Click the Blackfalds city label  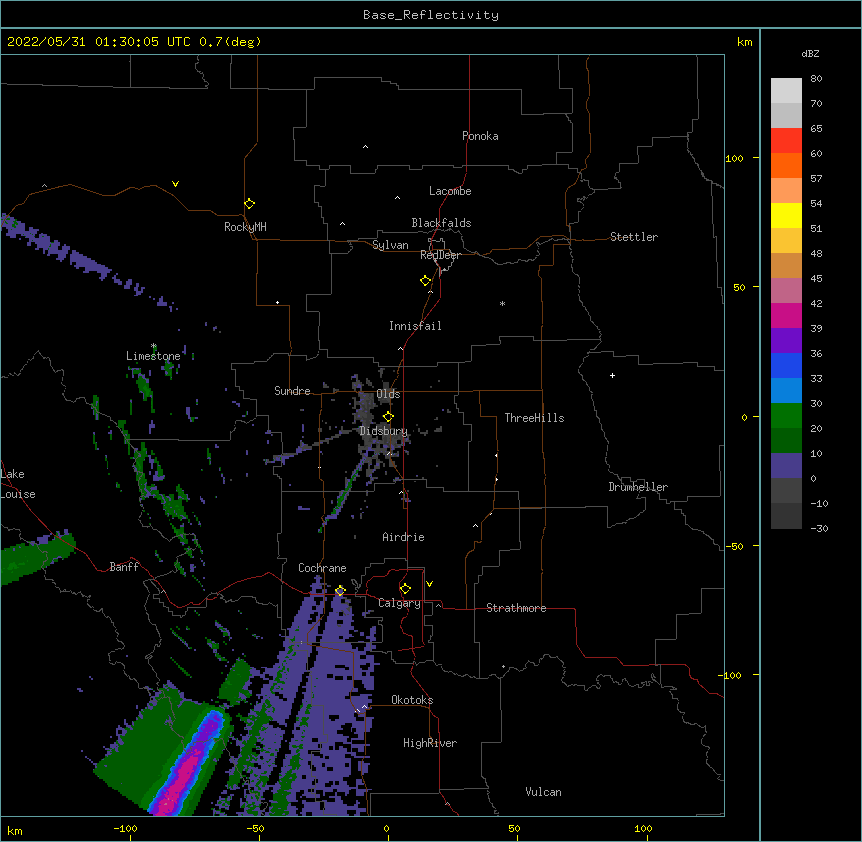pos(441,223)
